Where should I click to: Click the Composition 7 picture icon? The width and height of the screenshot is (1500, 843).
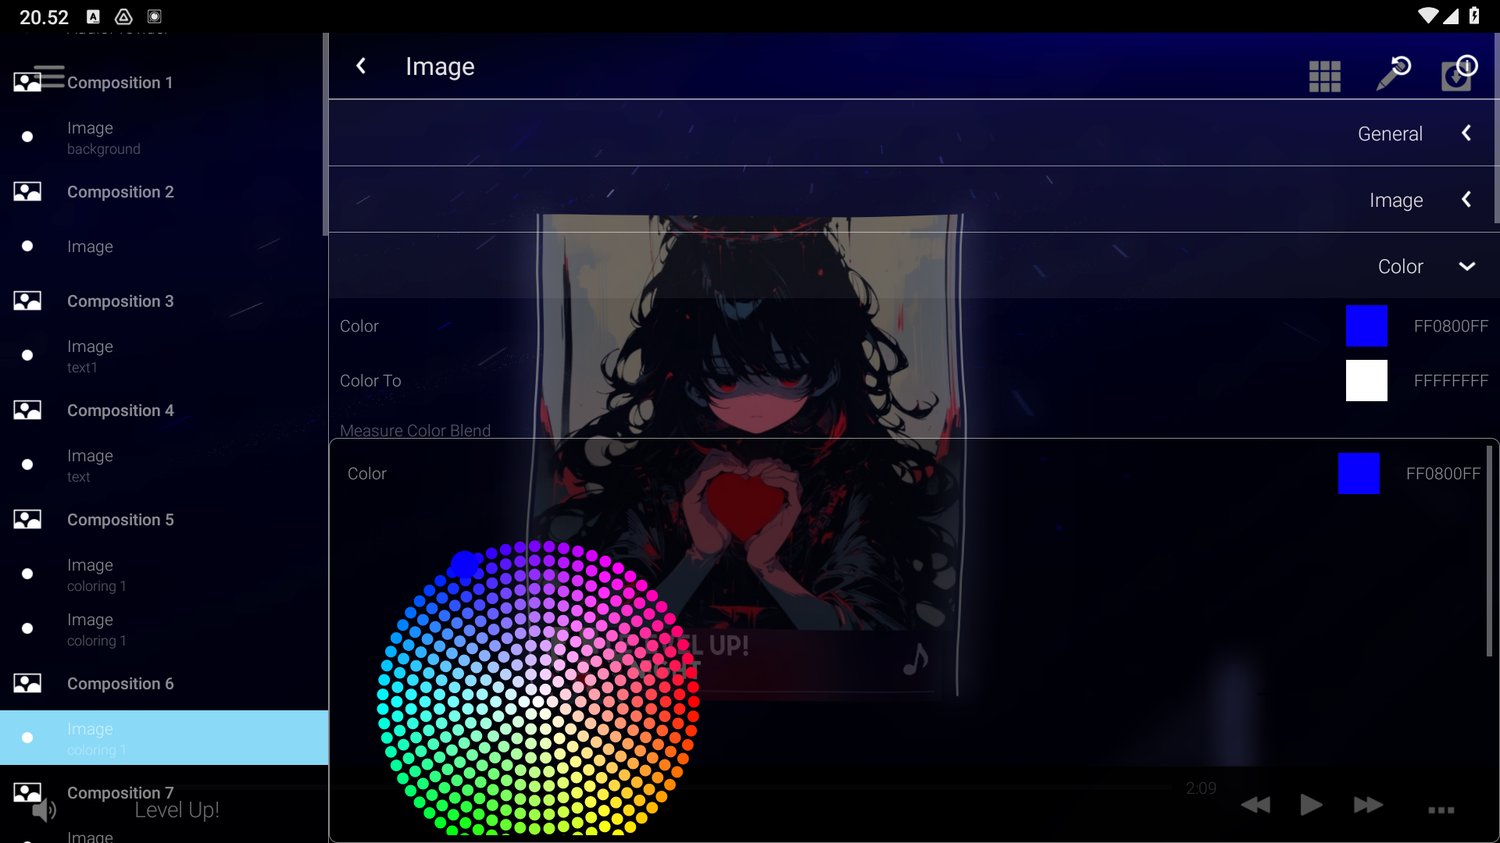(x=27, y=792)
